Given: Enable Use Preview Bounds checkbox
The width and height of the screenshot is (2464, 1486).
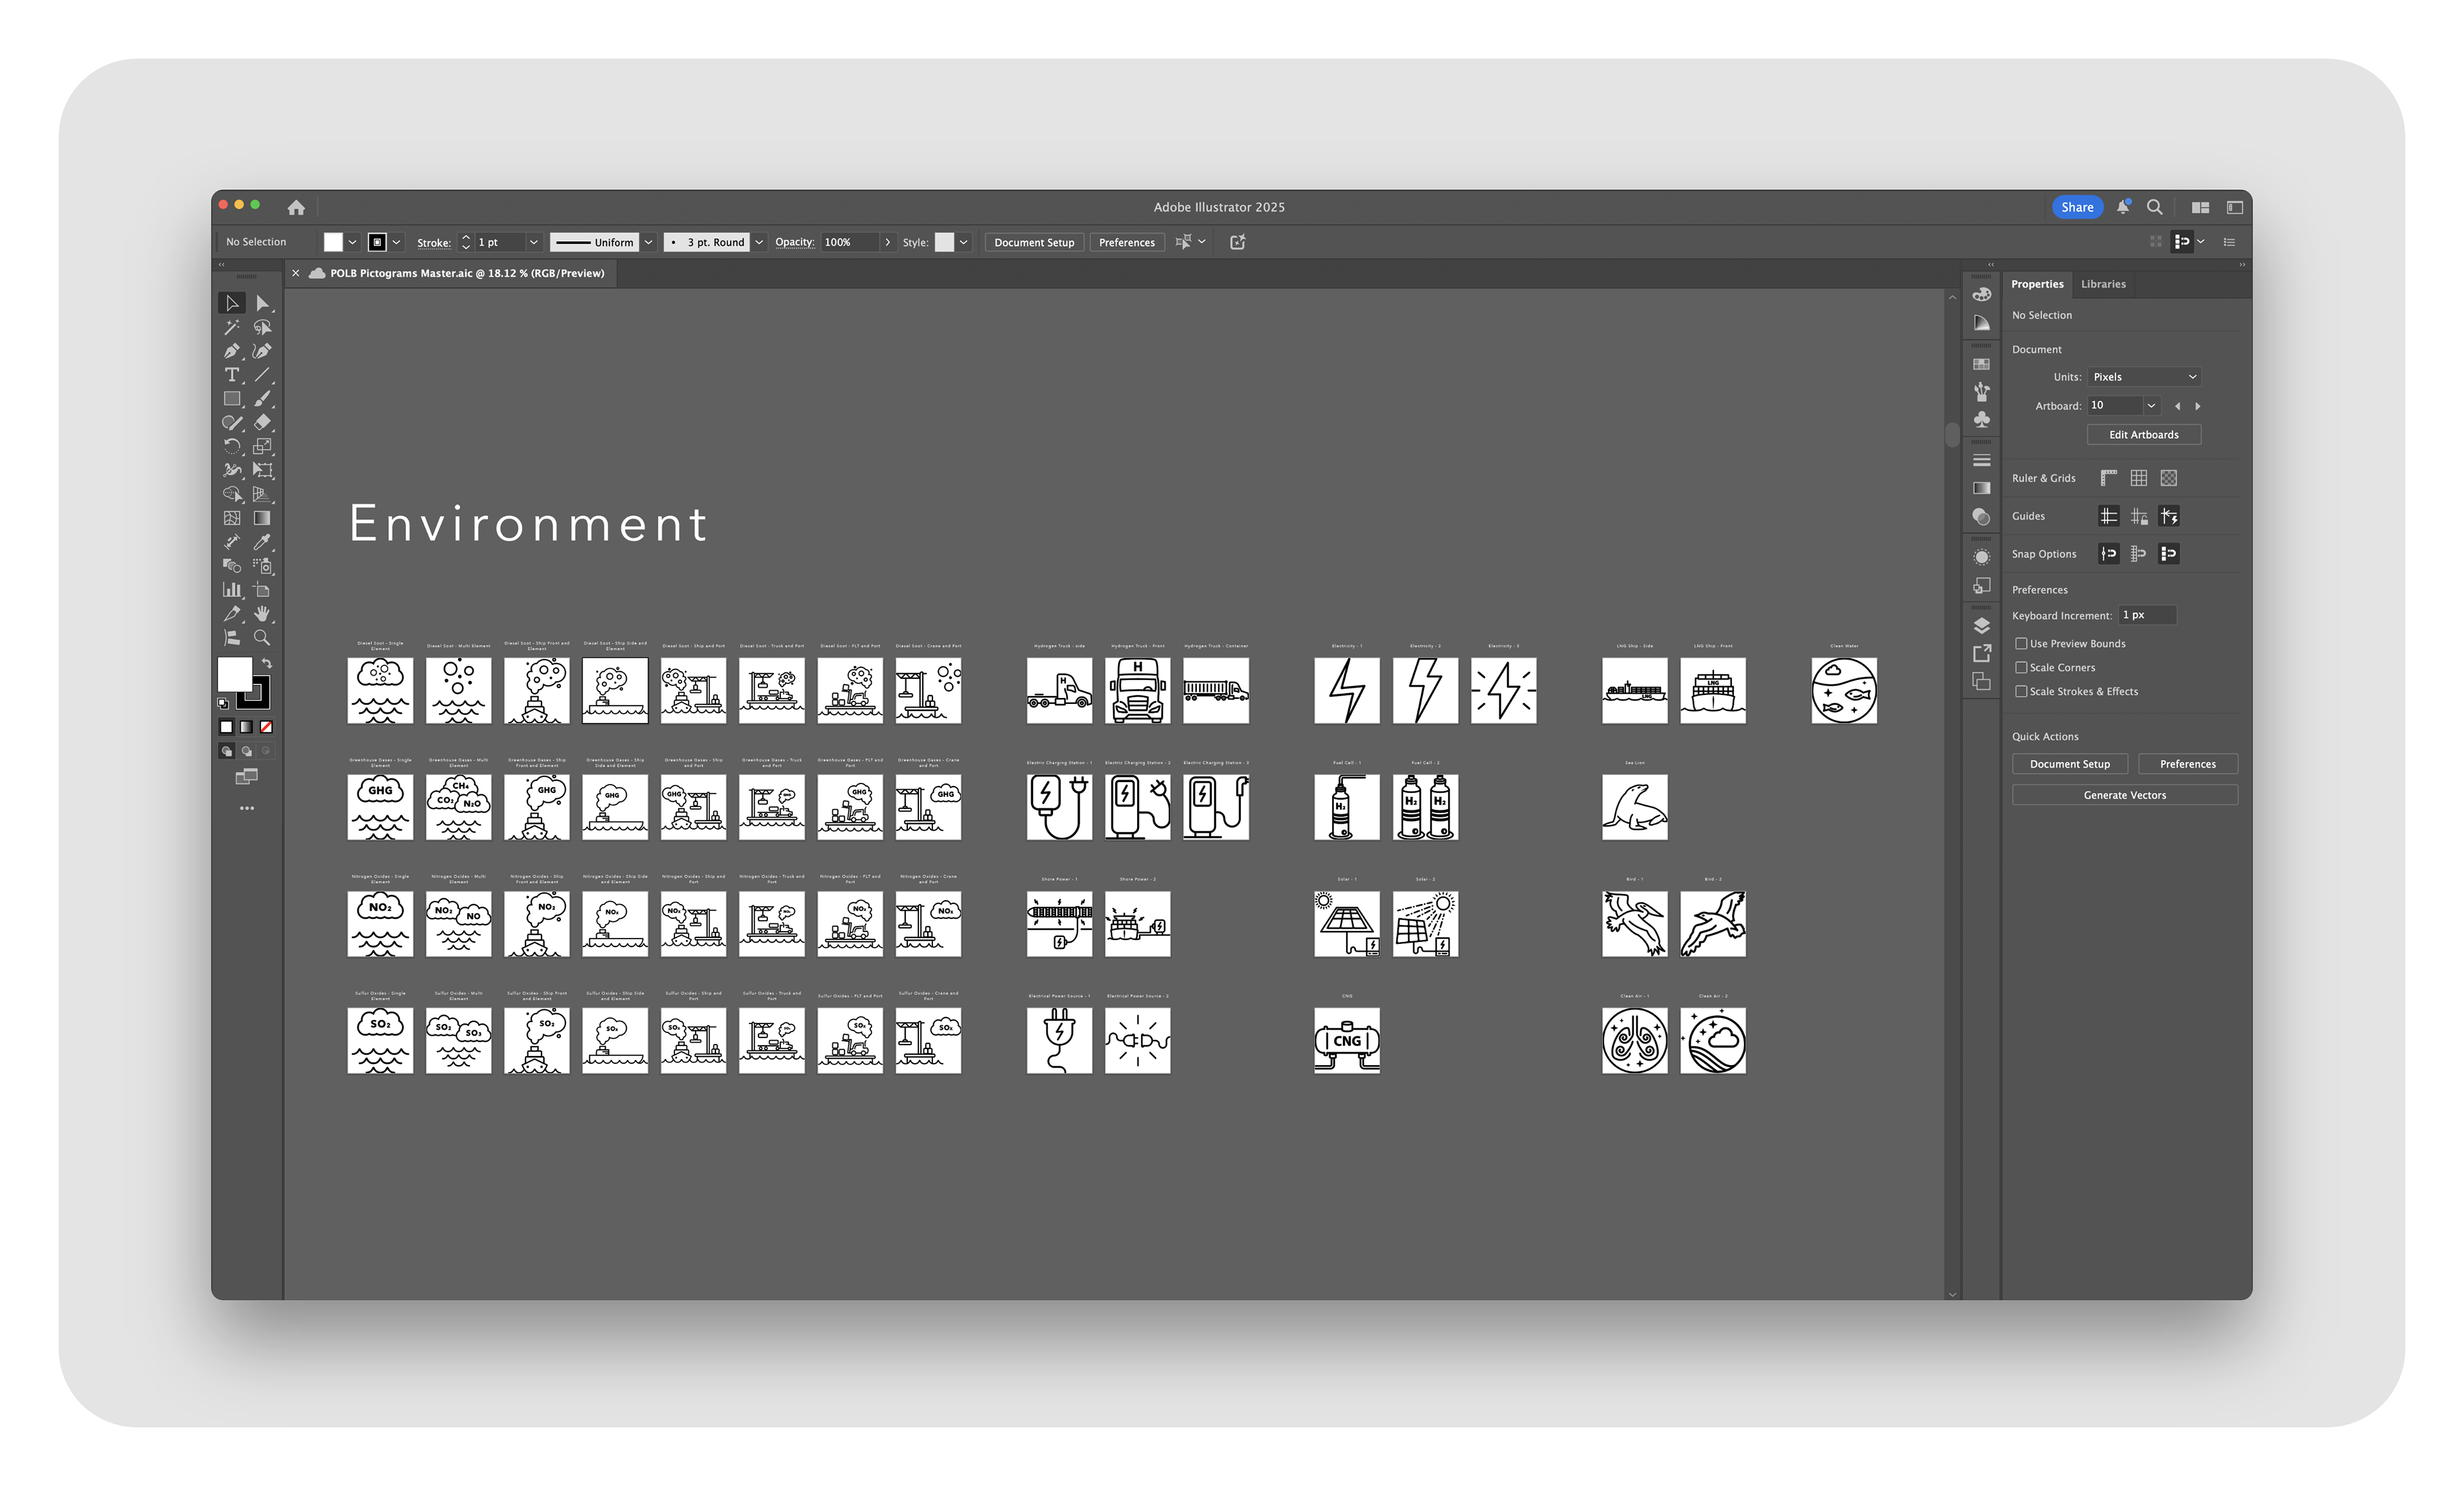Looking at the screenshot, I should click(x=2021, y=643).
